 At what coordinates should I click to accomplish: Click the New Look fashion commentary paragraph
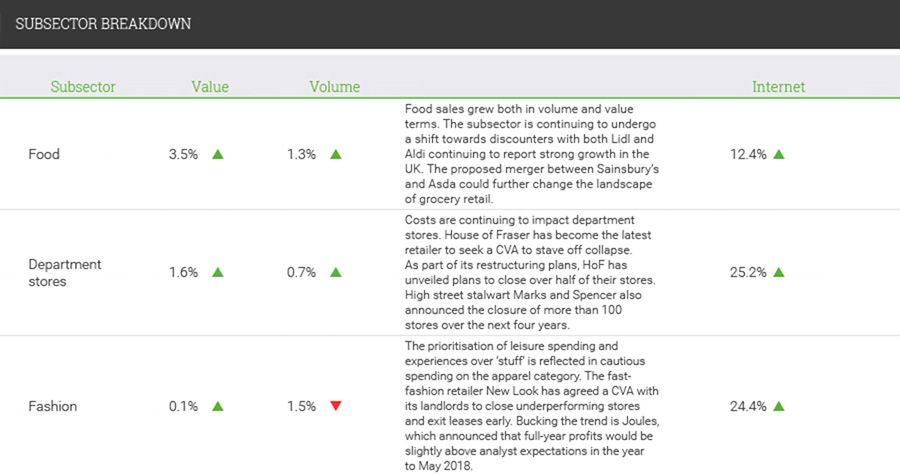[x=532, y=406]
